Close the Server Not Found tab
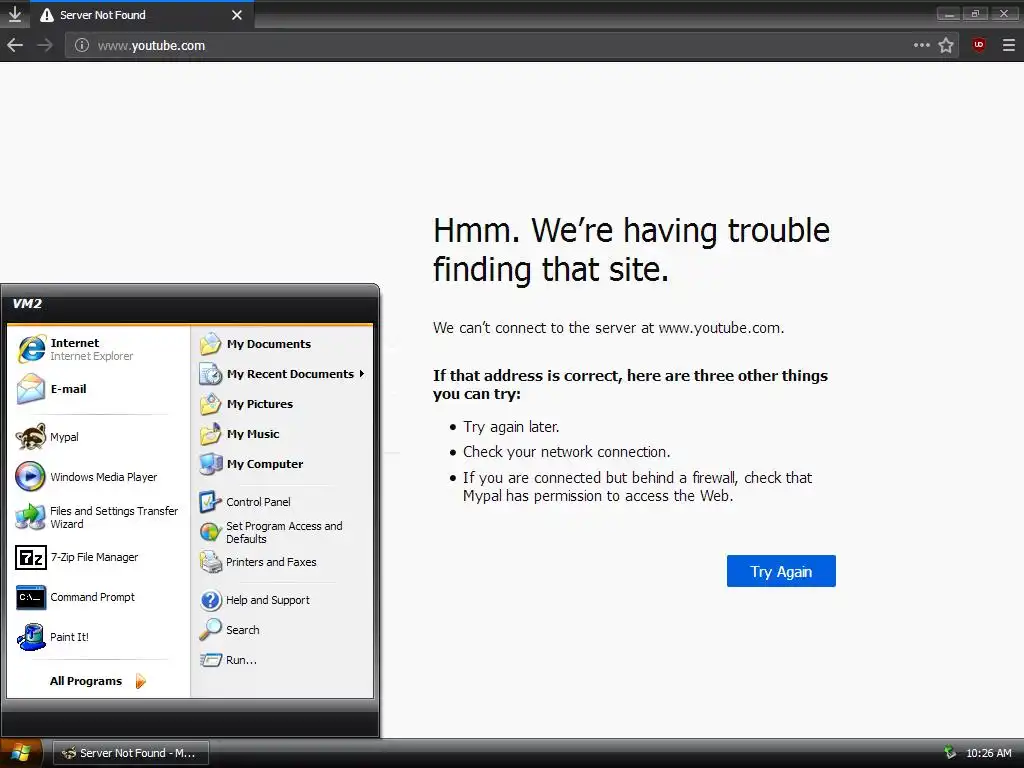This screenshot has height=768, width=1024. [x=237, y=14]
